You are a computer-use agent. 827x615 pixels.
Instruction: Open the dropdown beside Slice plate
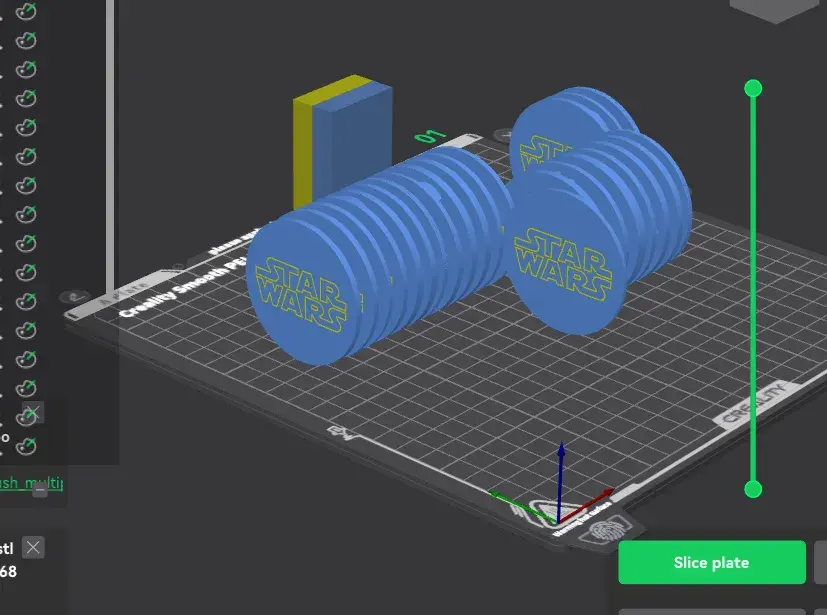pos(820,562)
